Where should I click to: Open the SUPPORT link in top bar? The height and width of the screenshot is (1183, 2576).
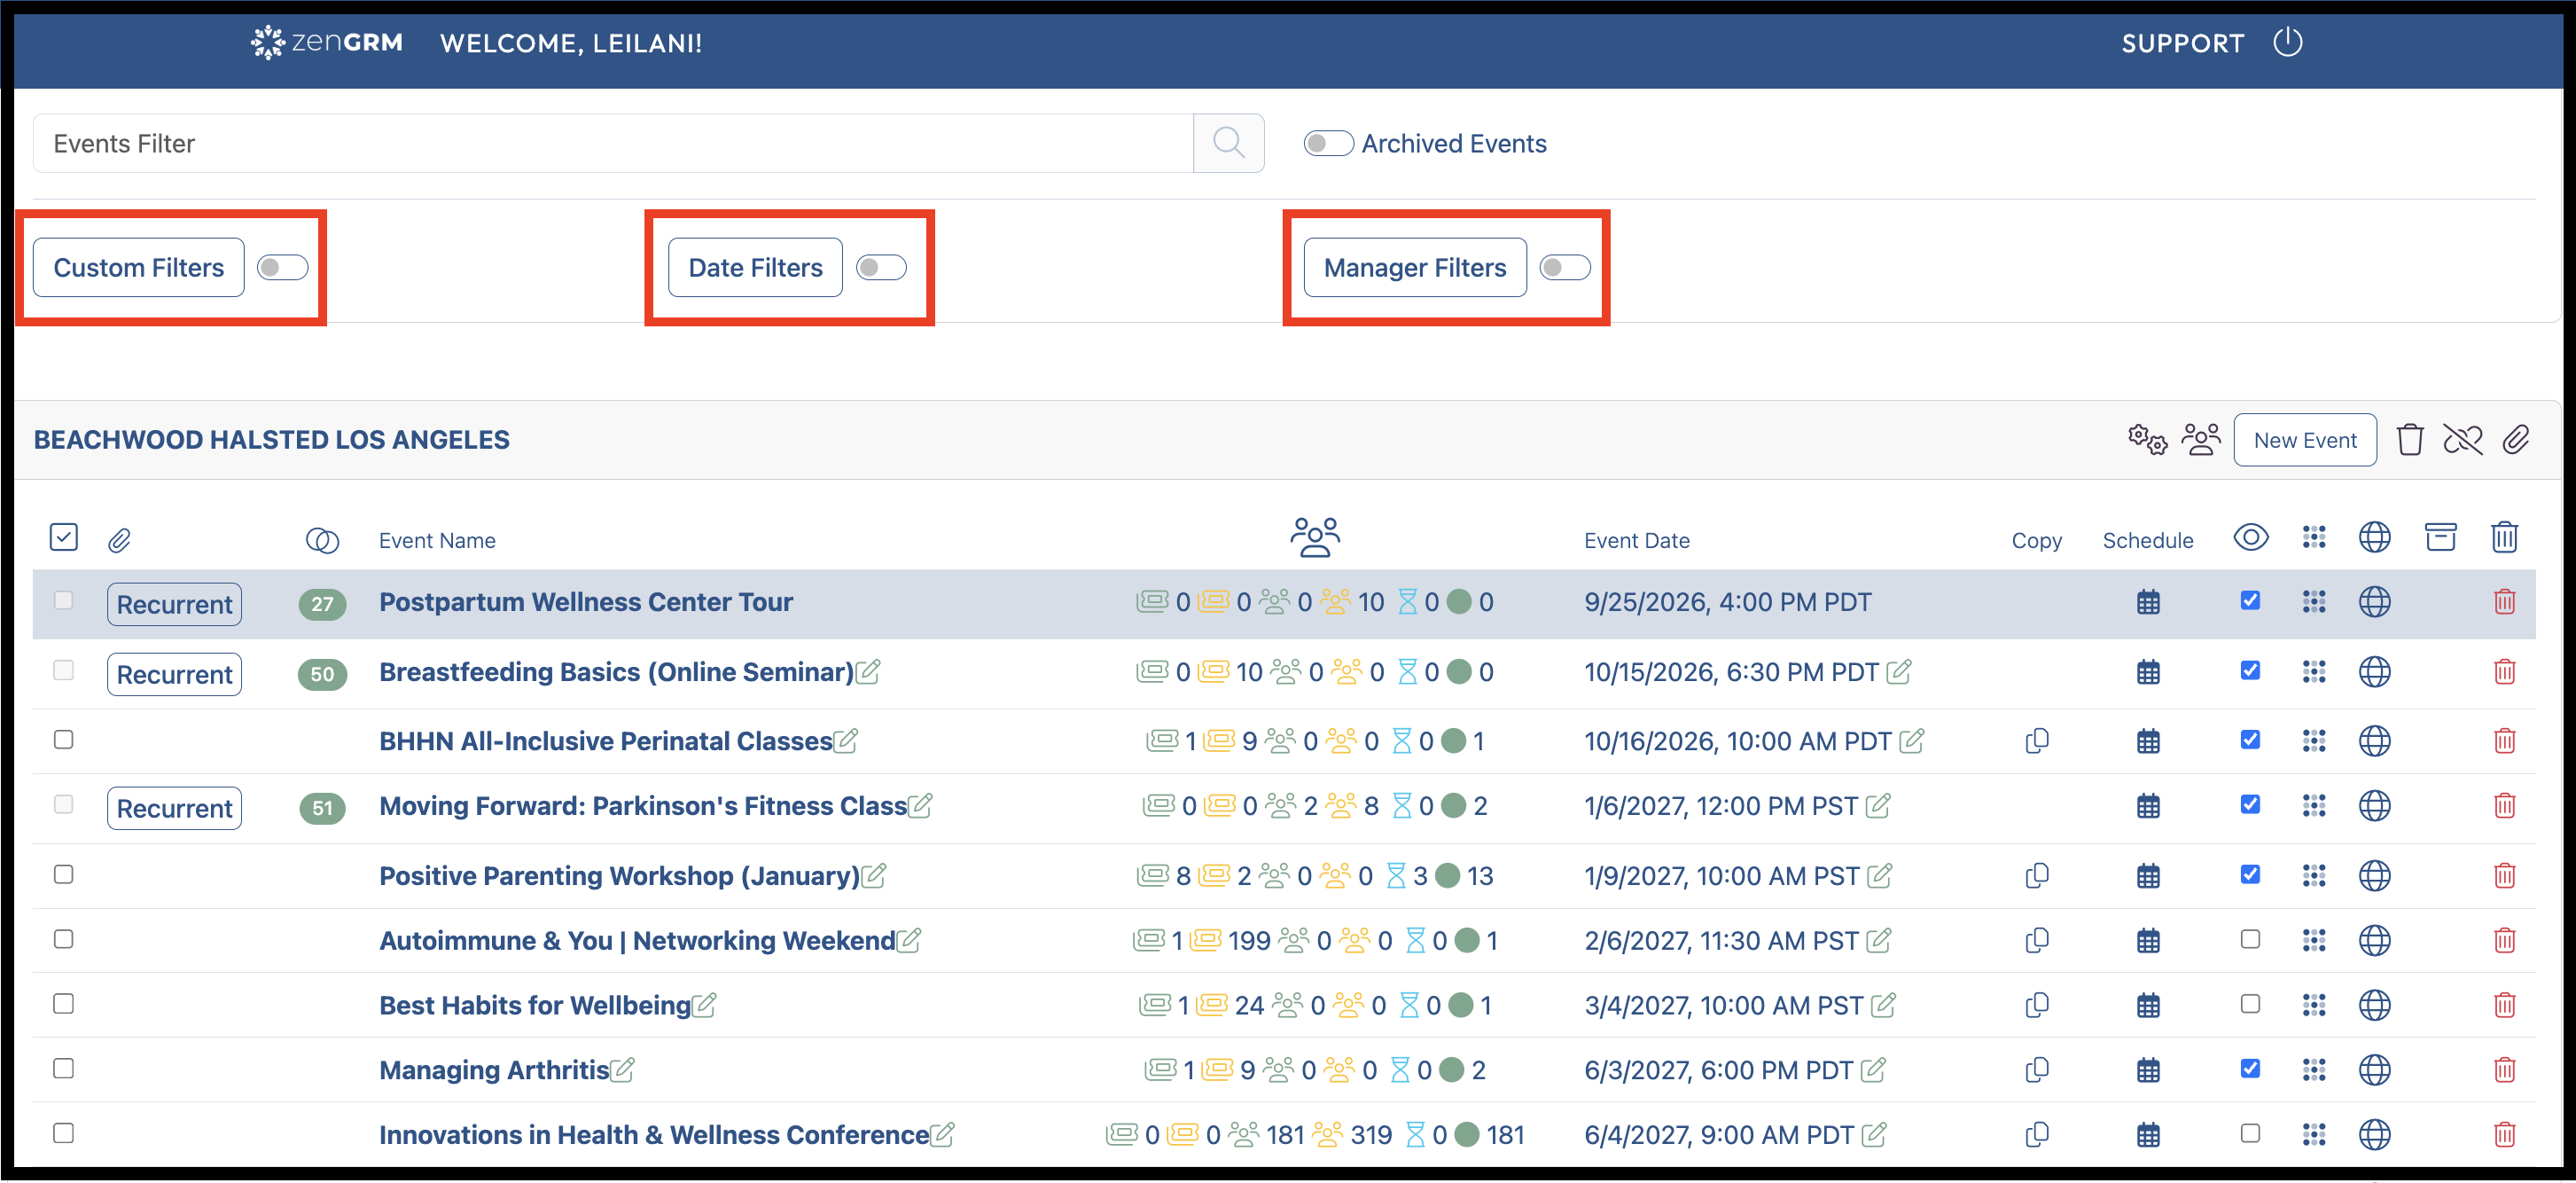(2182, 43)
